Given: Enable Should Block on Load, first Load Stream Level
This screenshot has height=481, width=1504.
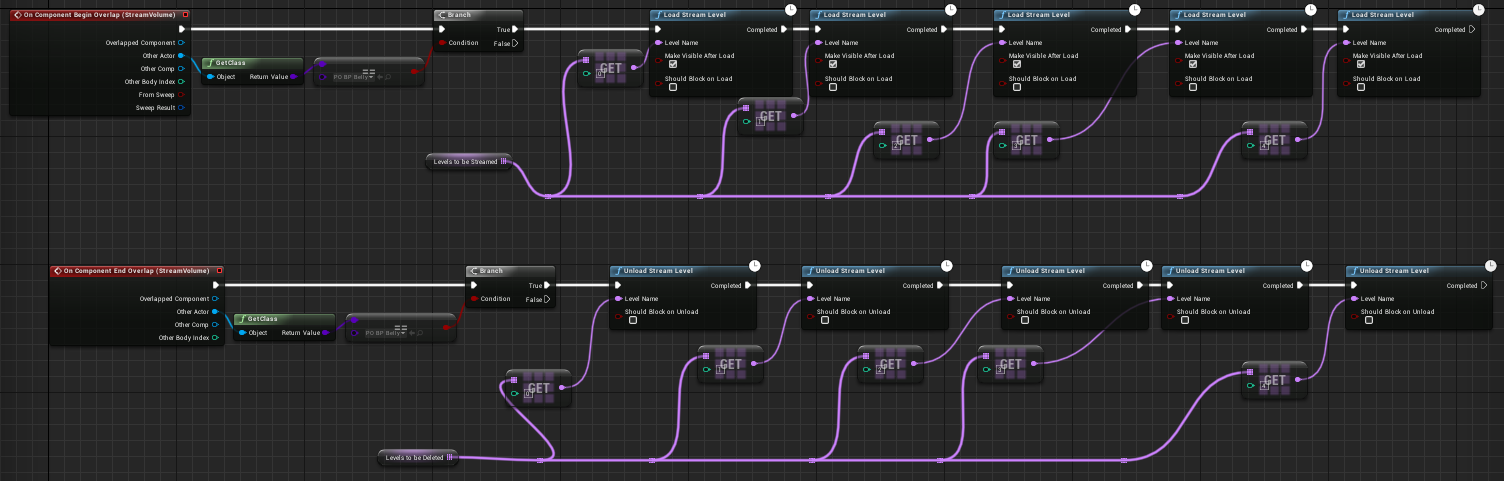Looking at the screenshot, I should [x=672, y=87].
